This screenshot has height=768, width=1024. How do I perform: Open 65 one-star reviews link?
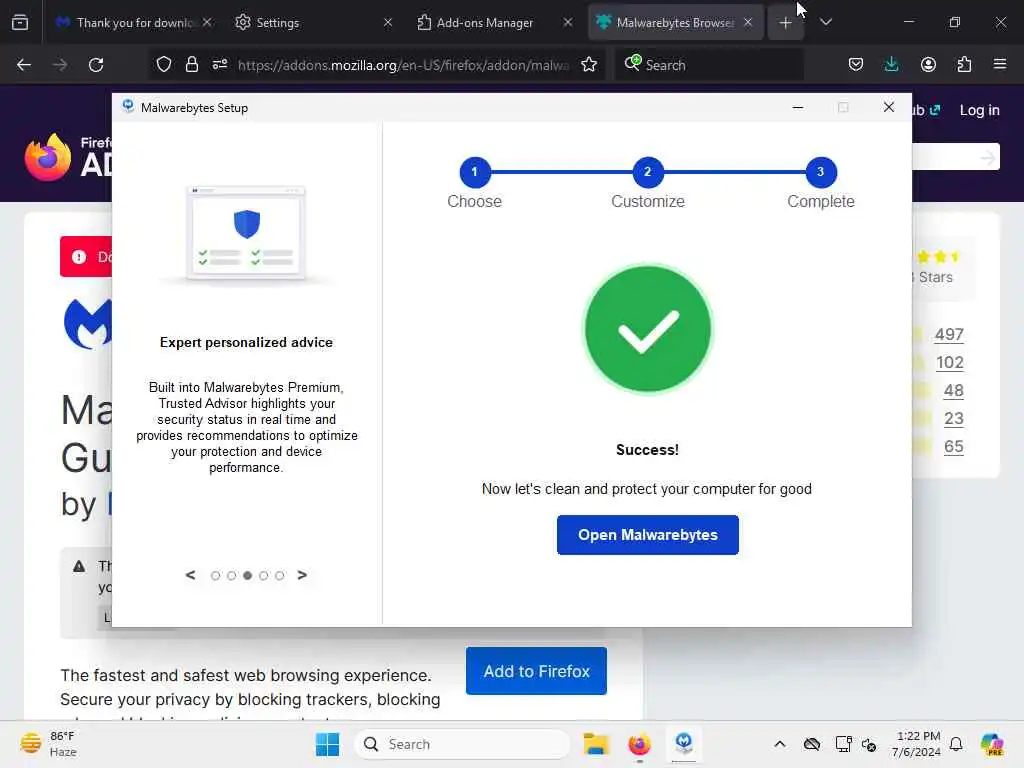953,447
